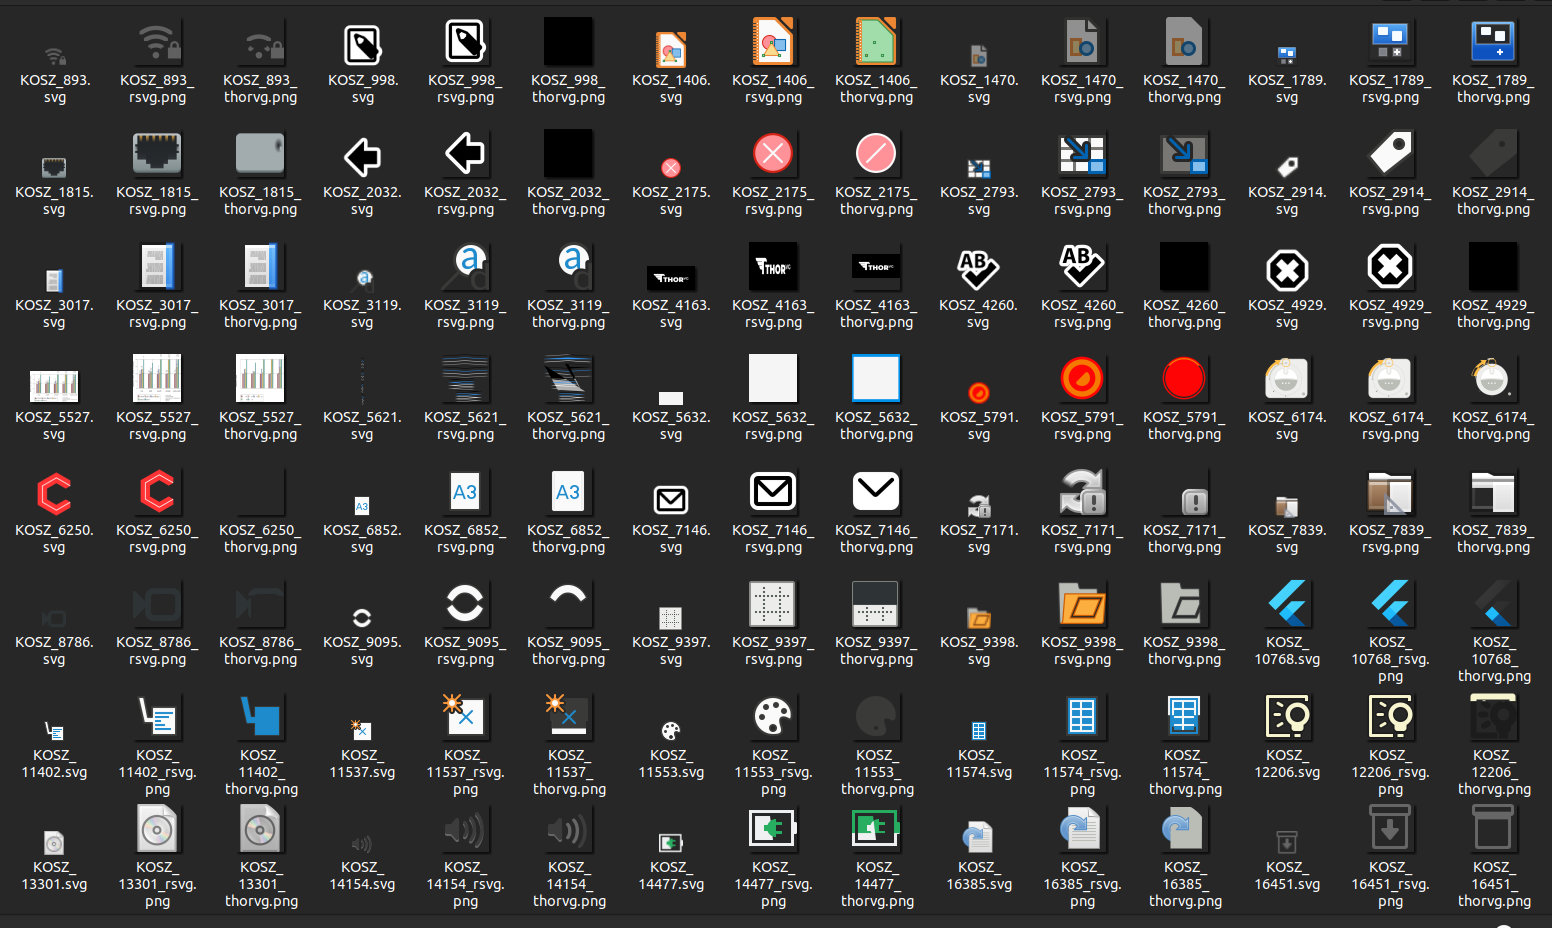Click the KOSZ_1406_thorvg.png green document file
Image resolution: width=1552 pixels, height=928 pixels.
coord(876,42)
